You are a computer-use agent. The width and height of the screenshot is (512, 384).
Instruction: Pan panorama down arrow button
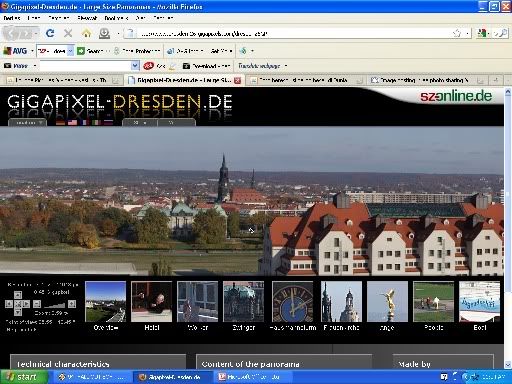[18, 312]
